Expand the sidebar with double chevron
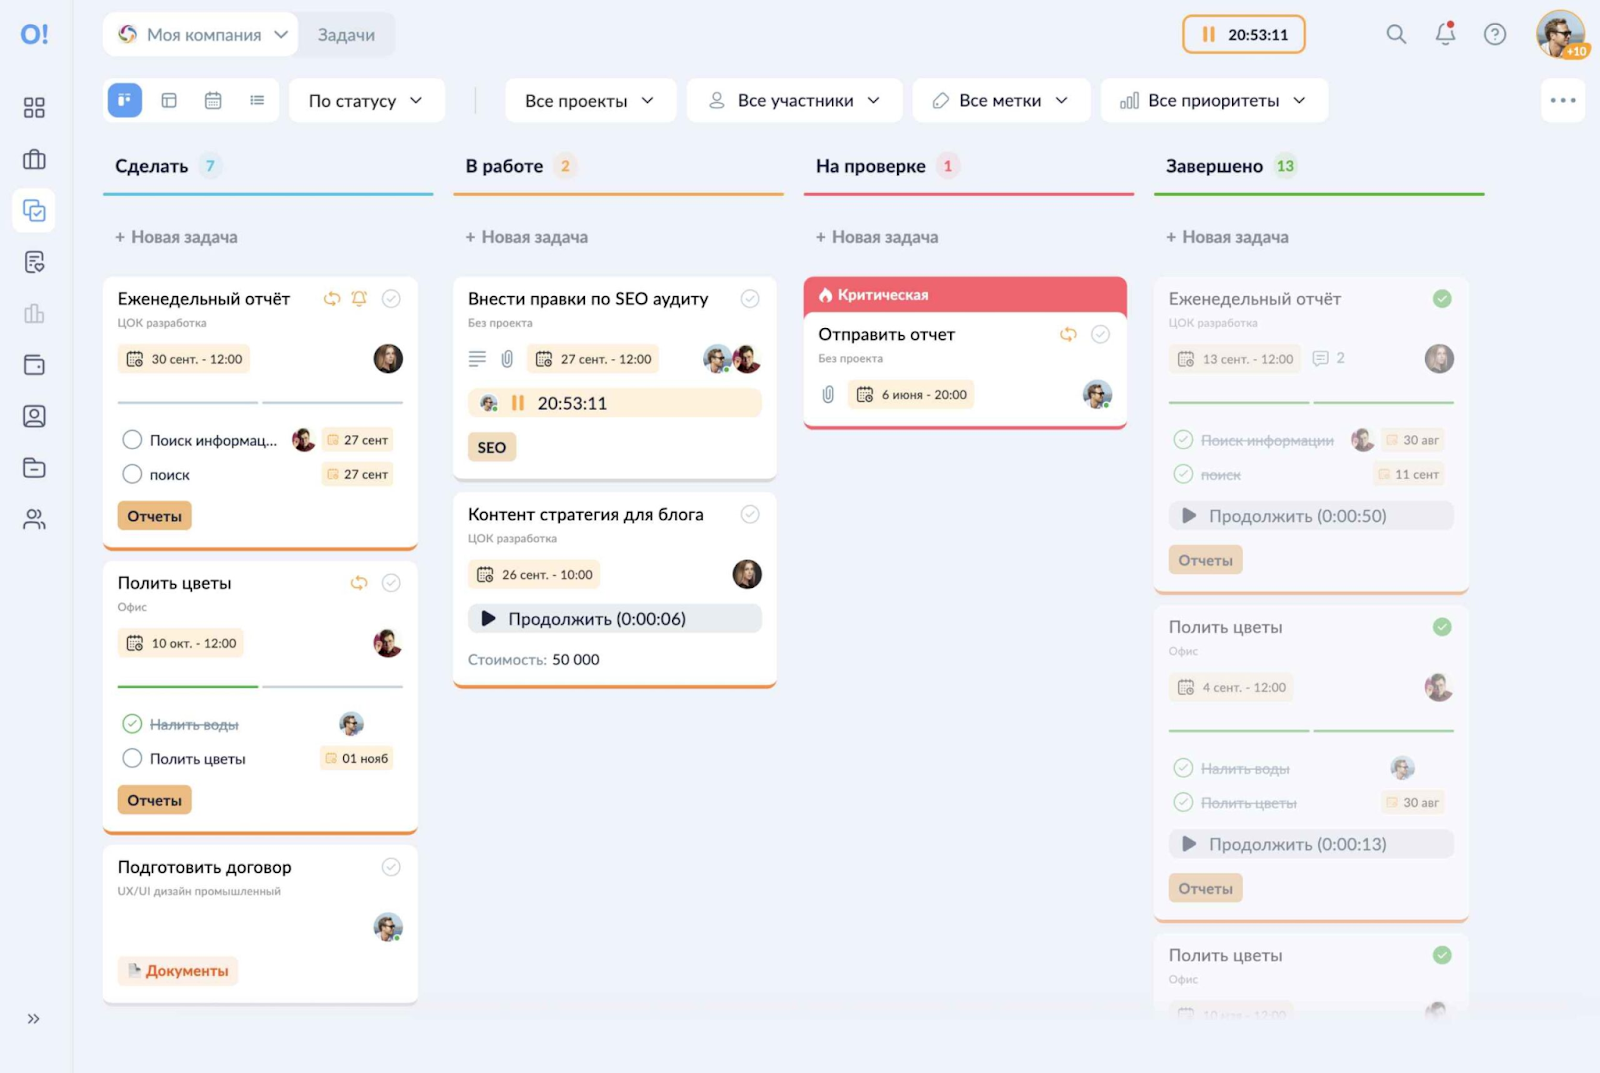 point(34,1018)
